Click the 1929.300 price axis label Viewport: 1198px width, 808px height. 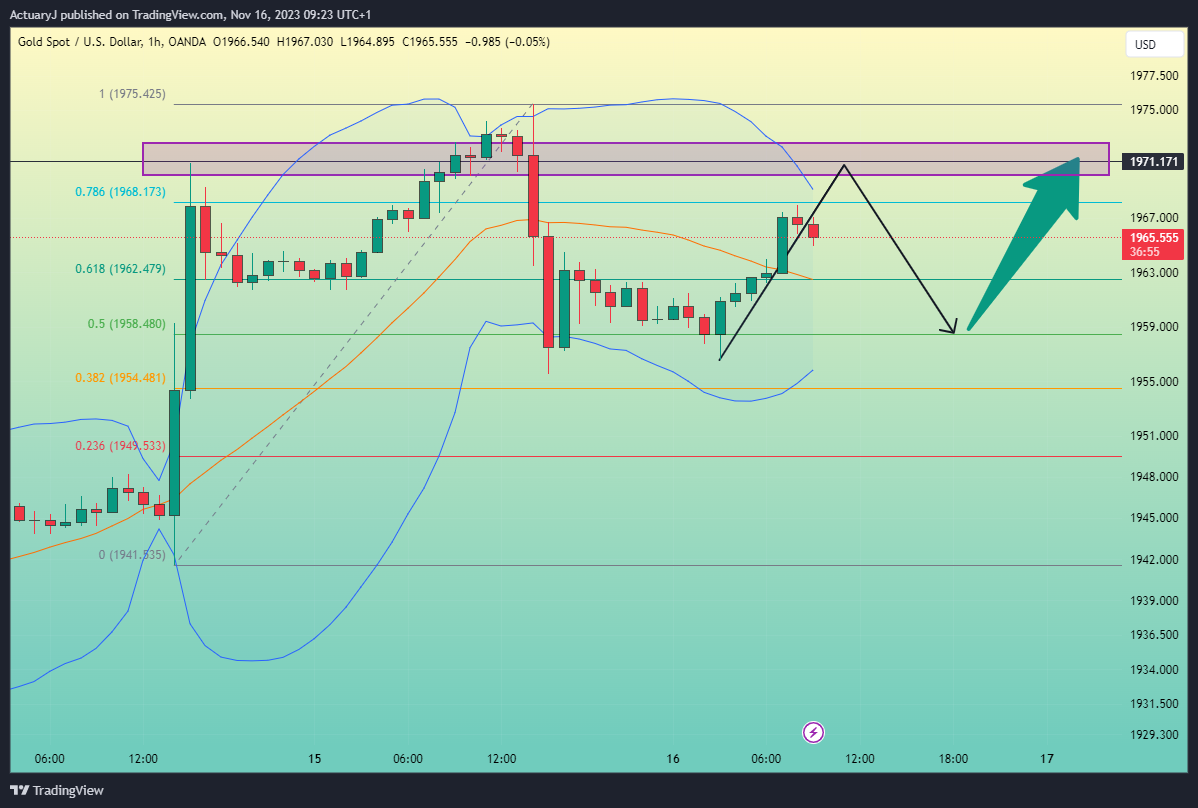(x=1154, y=735)
